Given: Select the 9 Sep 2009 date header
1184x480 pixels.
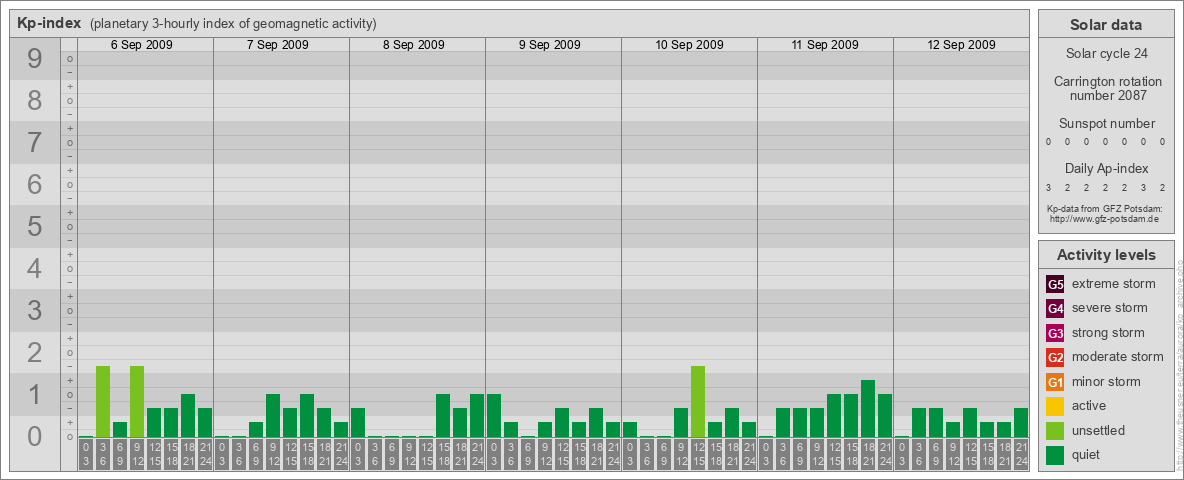Looking at the screenshot, I should (x=549, y=45).
